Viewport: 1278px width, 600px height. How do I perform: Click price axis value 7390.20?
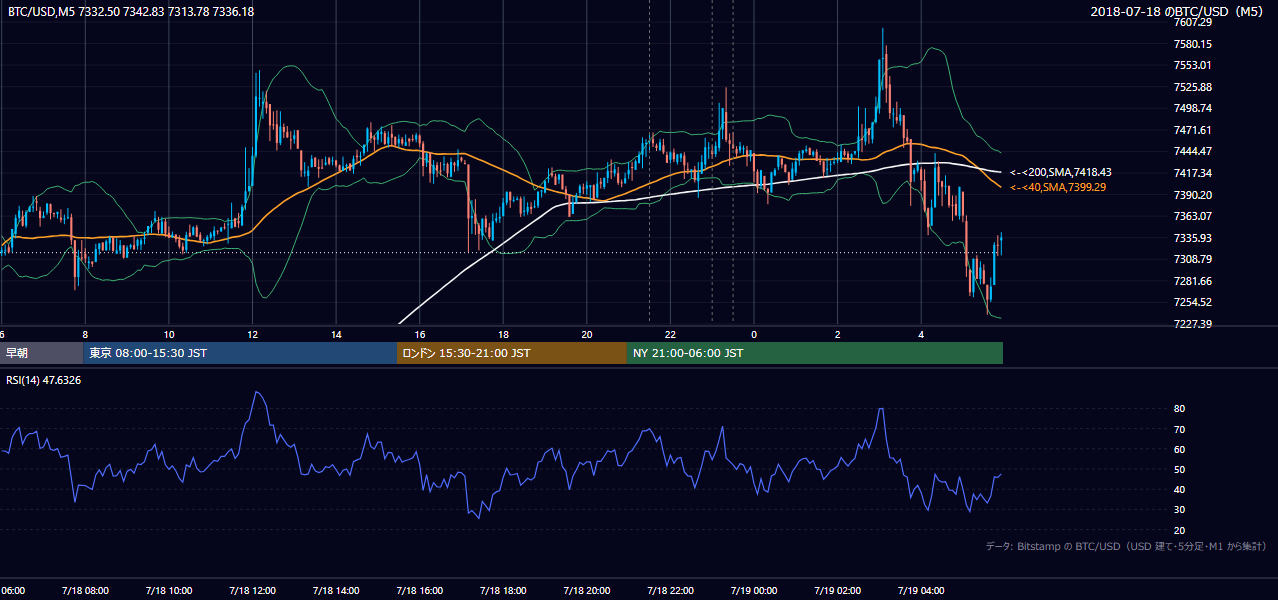tap(1193, 195)
